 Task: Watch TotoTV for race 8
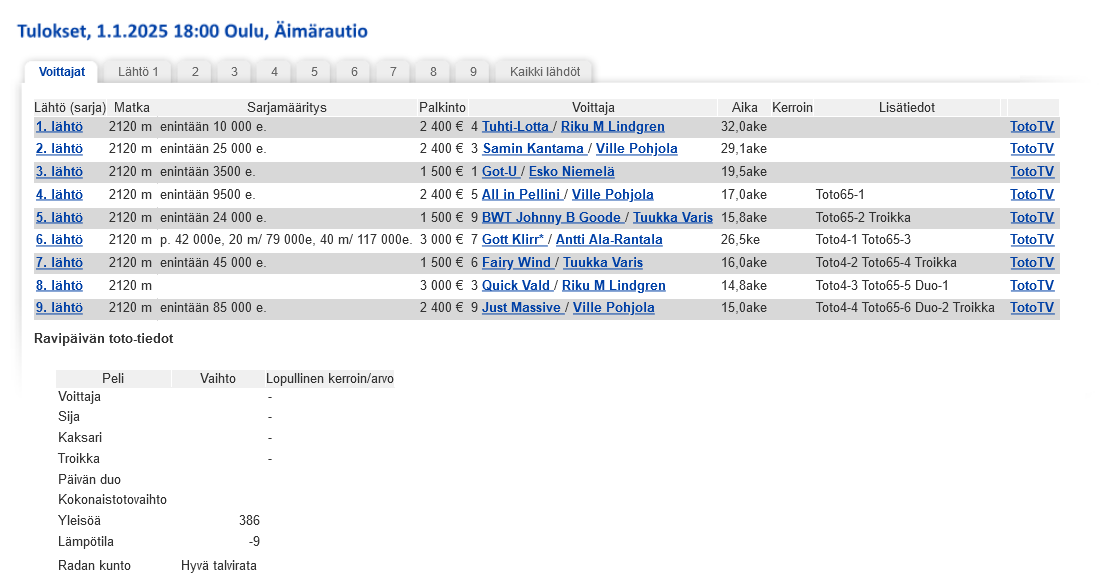pos(1031,286)
